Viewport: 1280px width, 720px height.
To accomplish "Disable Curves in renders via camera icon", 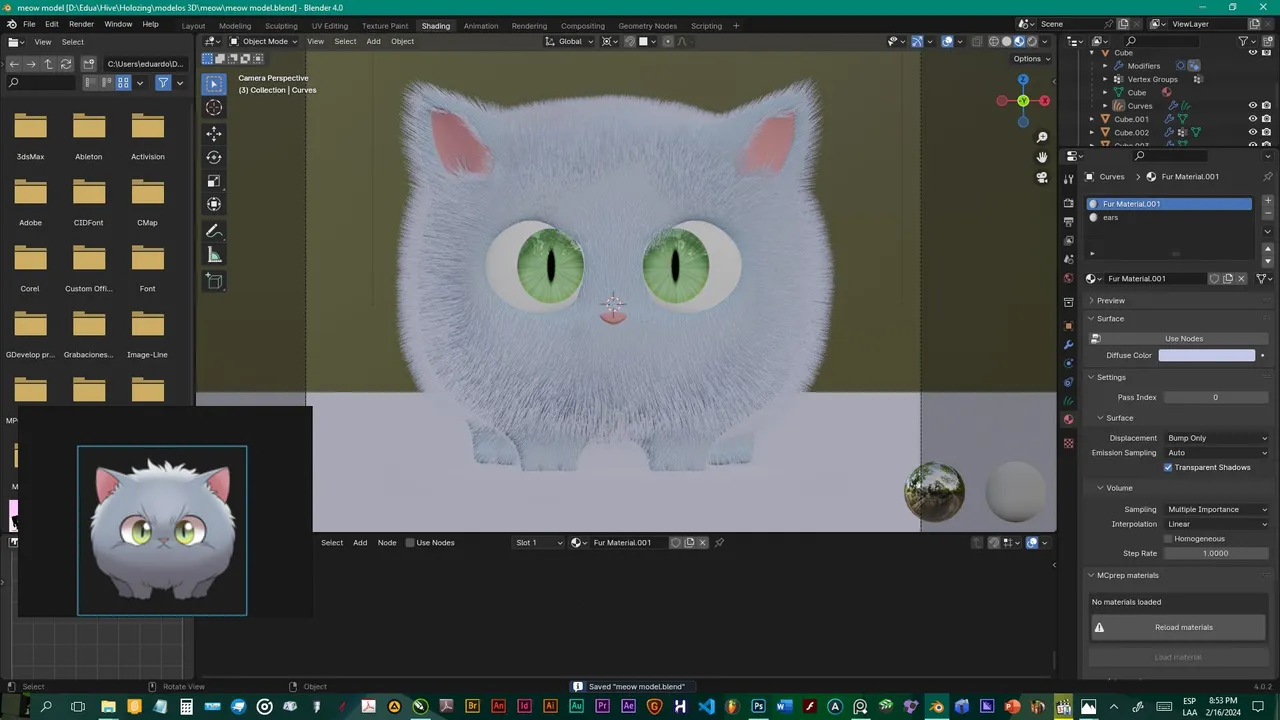I will tap(1266, 105).
